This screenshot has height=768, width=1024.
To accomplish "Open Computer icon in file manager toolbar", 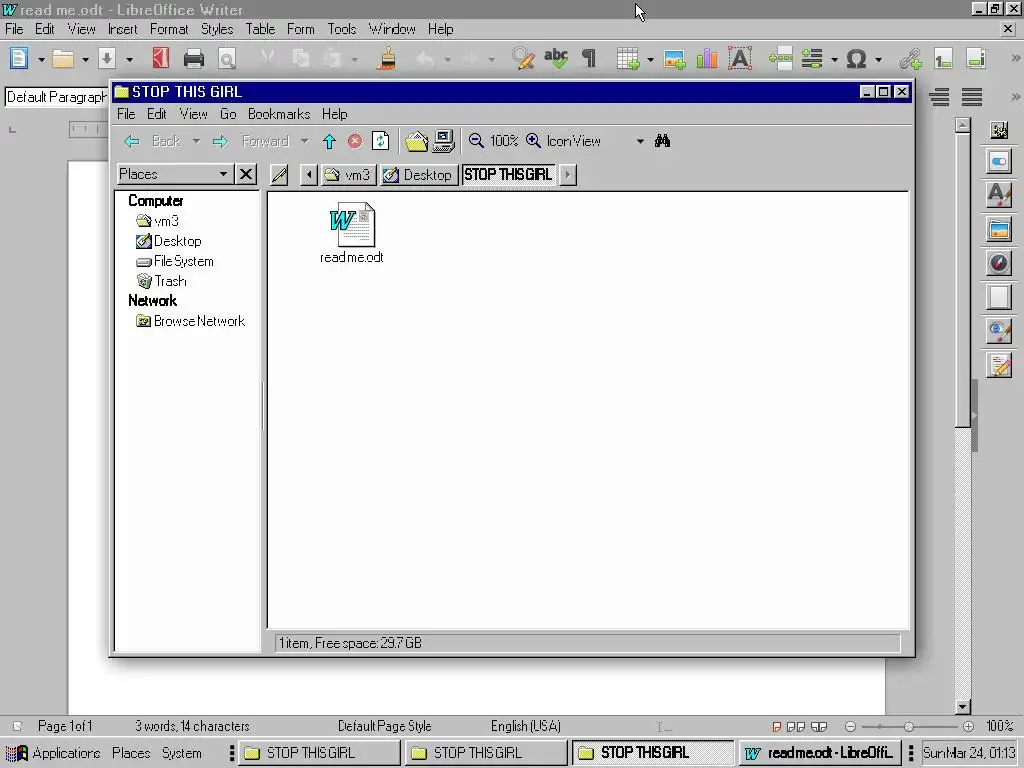I will click(x=443, y=141).
